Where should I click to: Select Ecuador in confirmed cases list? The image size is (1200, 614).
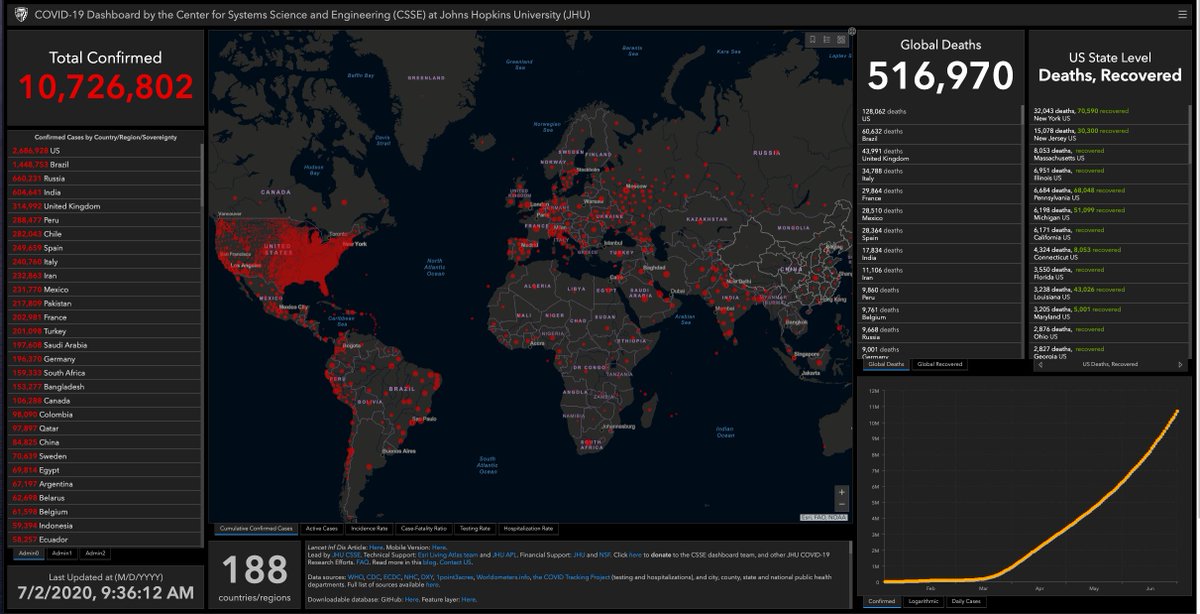pyautogui.click(x=105, y=538)
